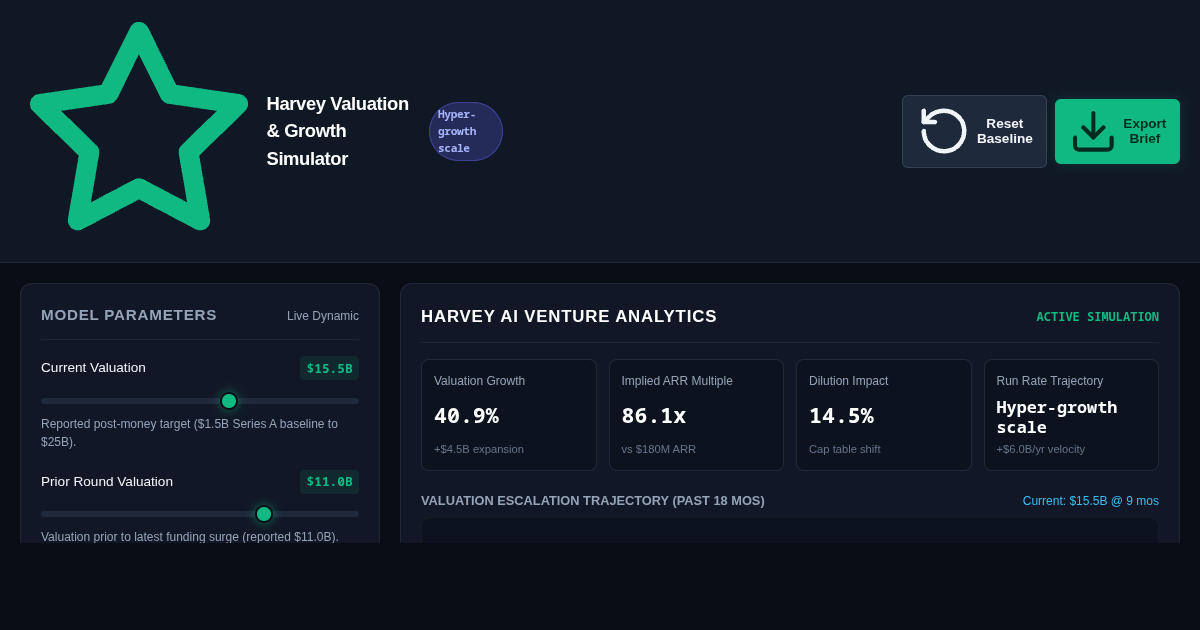Screen dimensions: 1200x630
Task: Click the Current Valuation label
Action: [x=93, y=368]
